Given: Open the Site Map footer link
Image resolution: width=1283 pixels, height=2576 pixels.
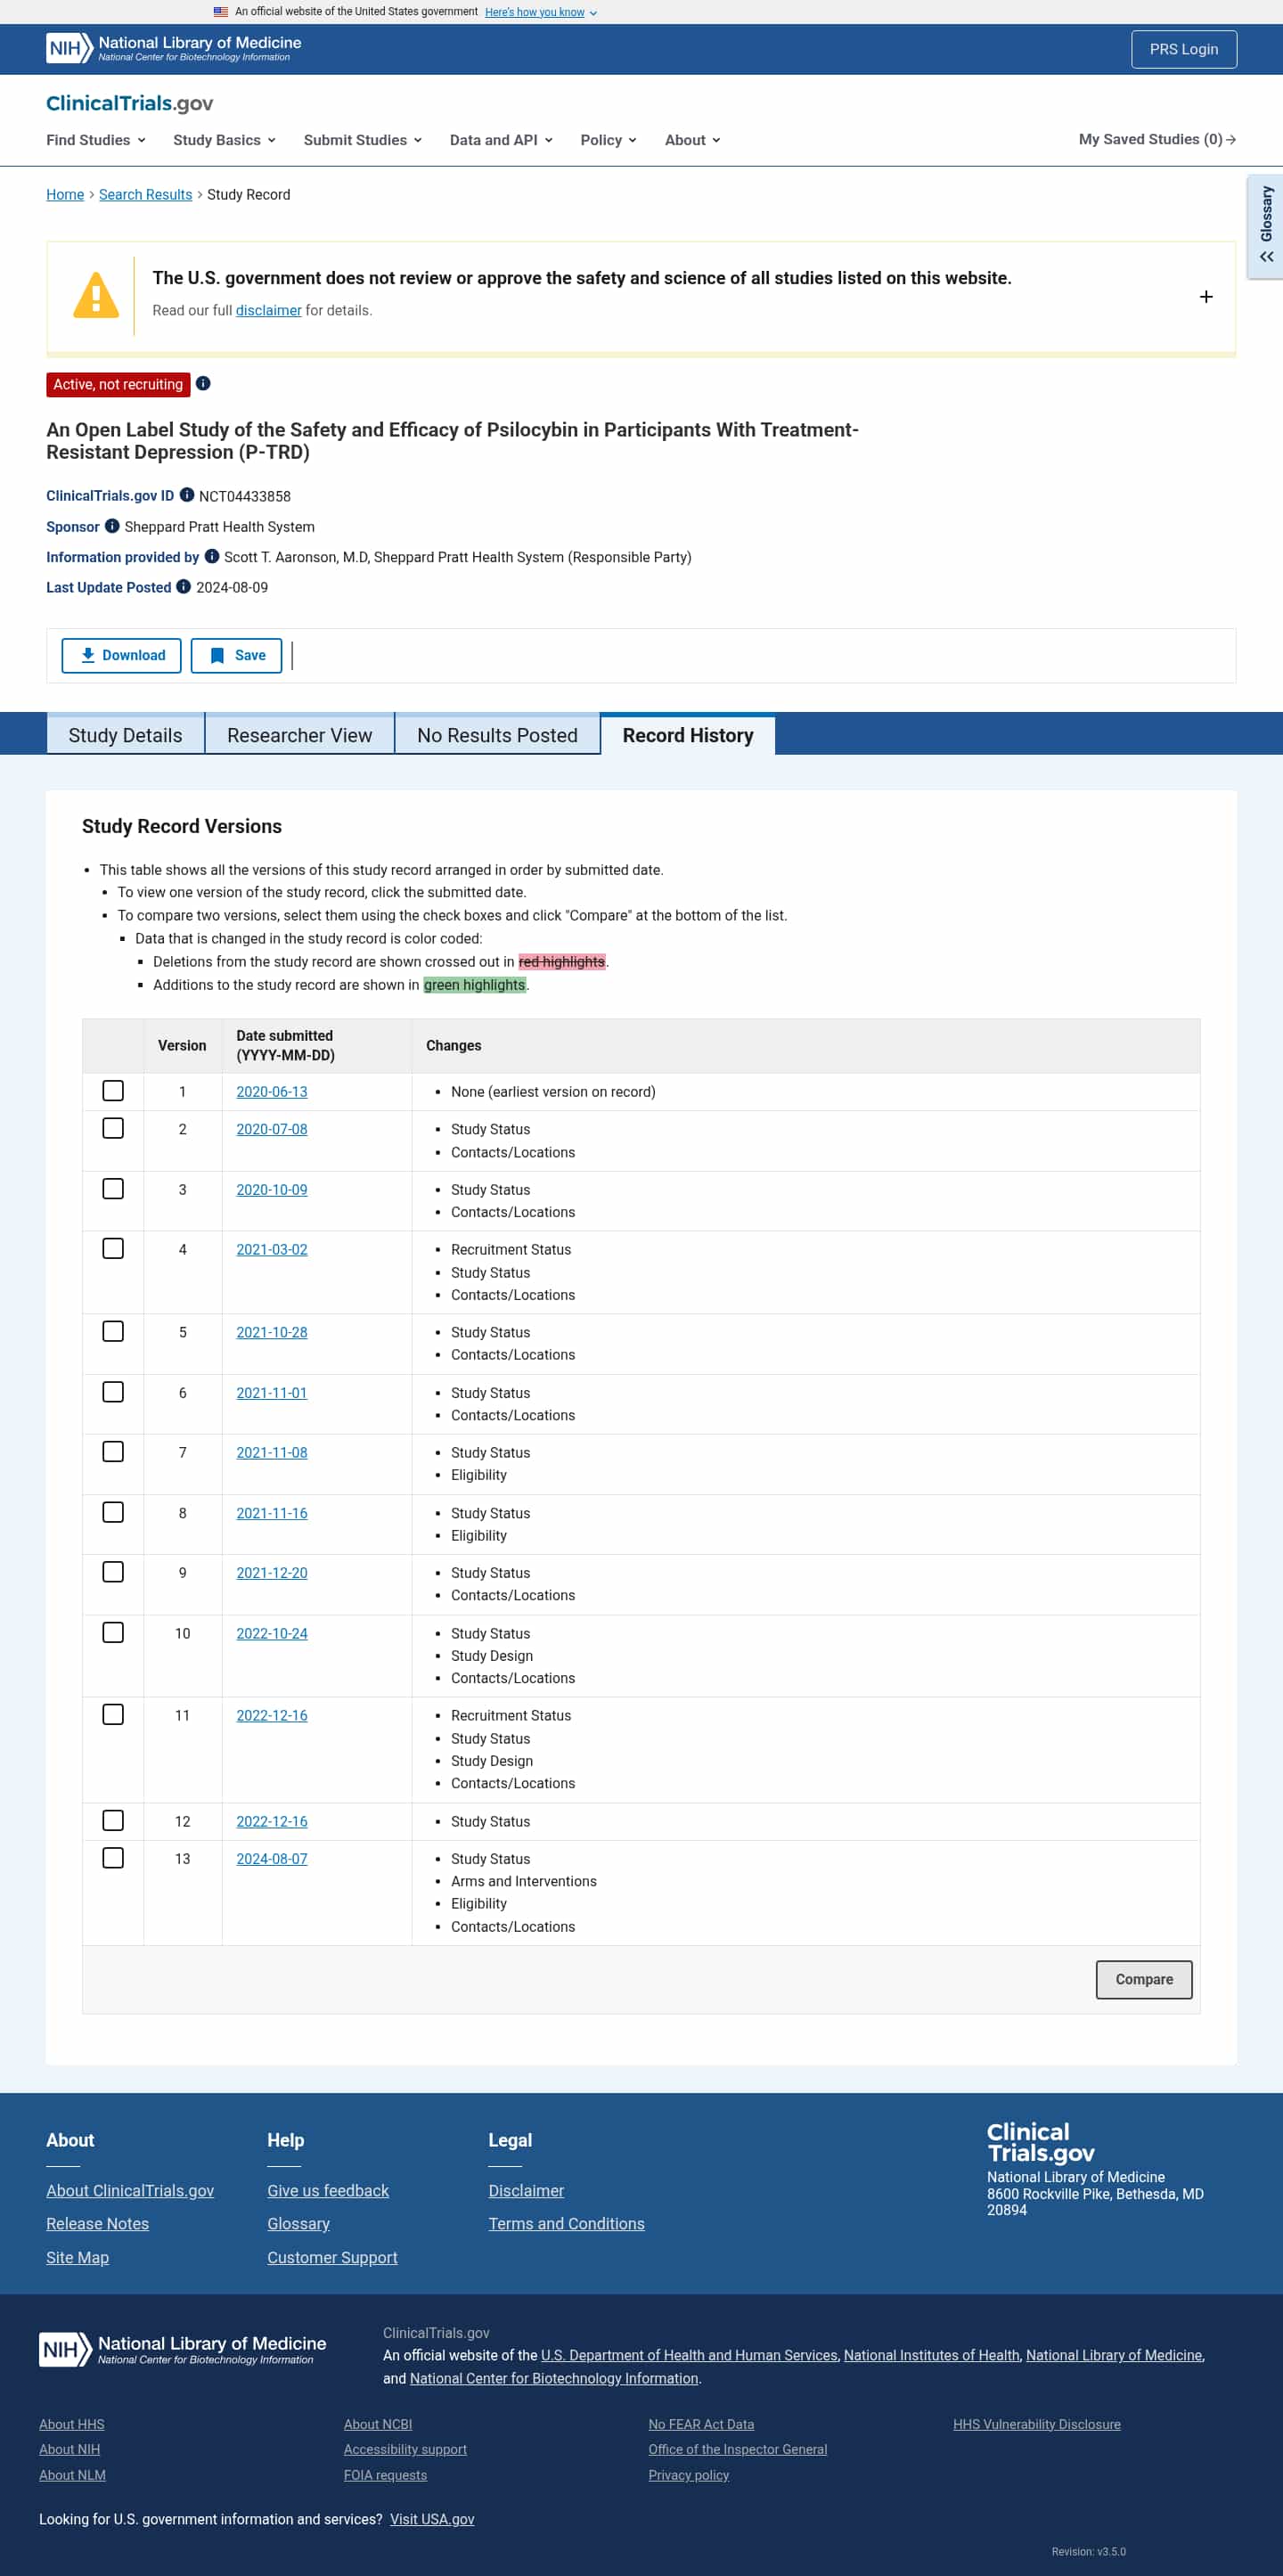Looking at the screenshot, I should click(x=77, y=2257).
